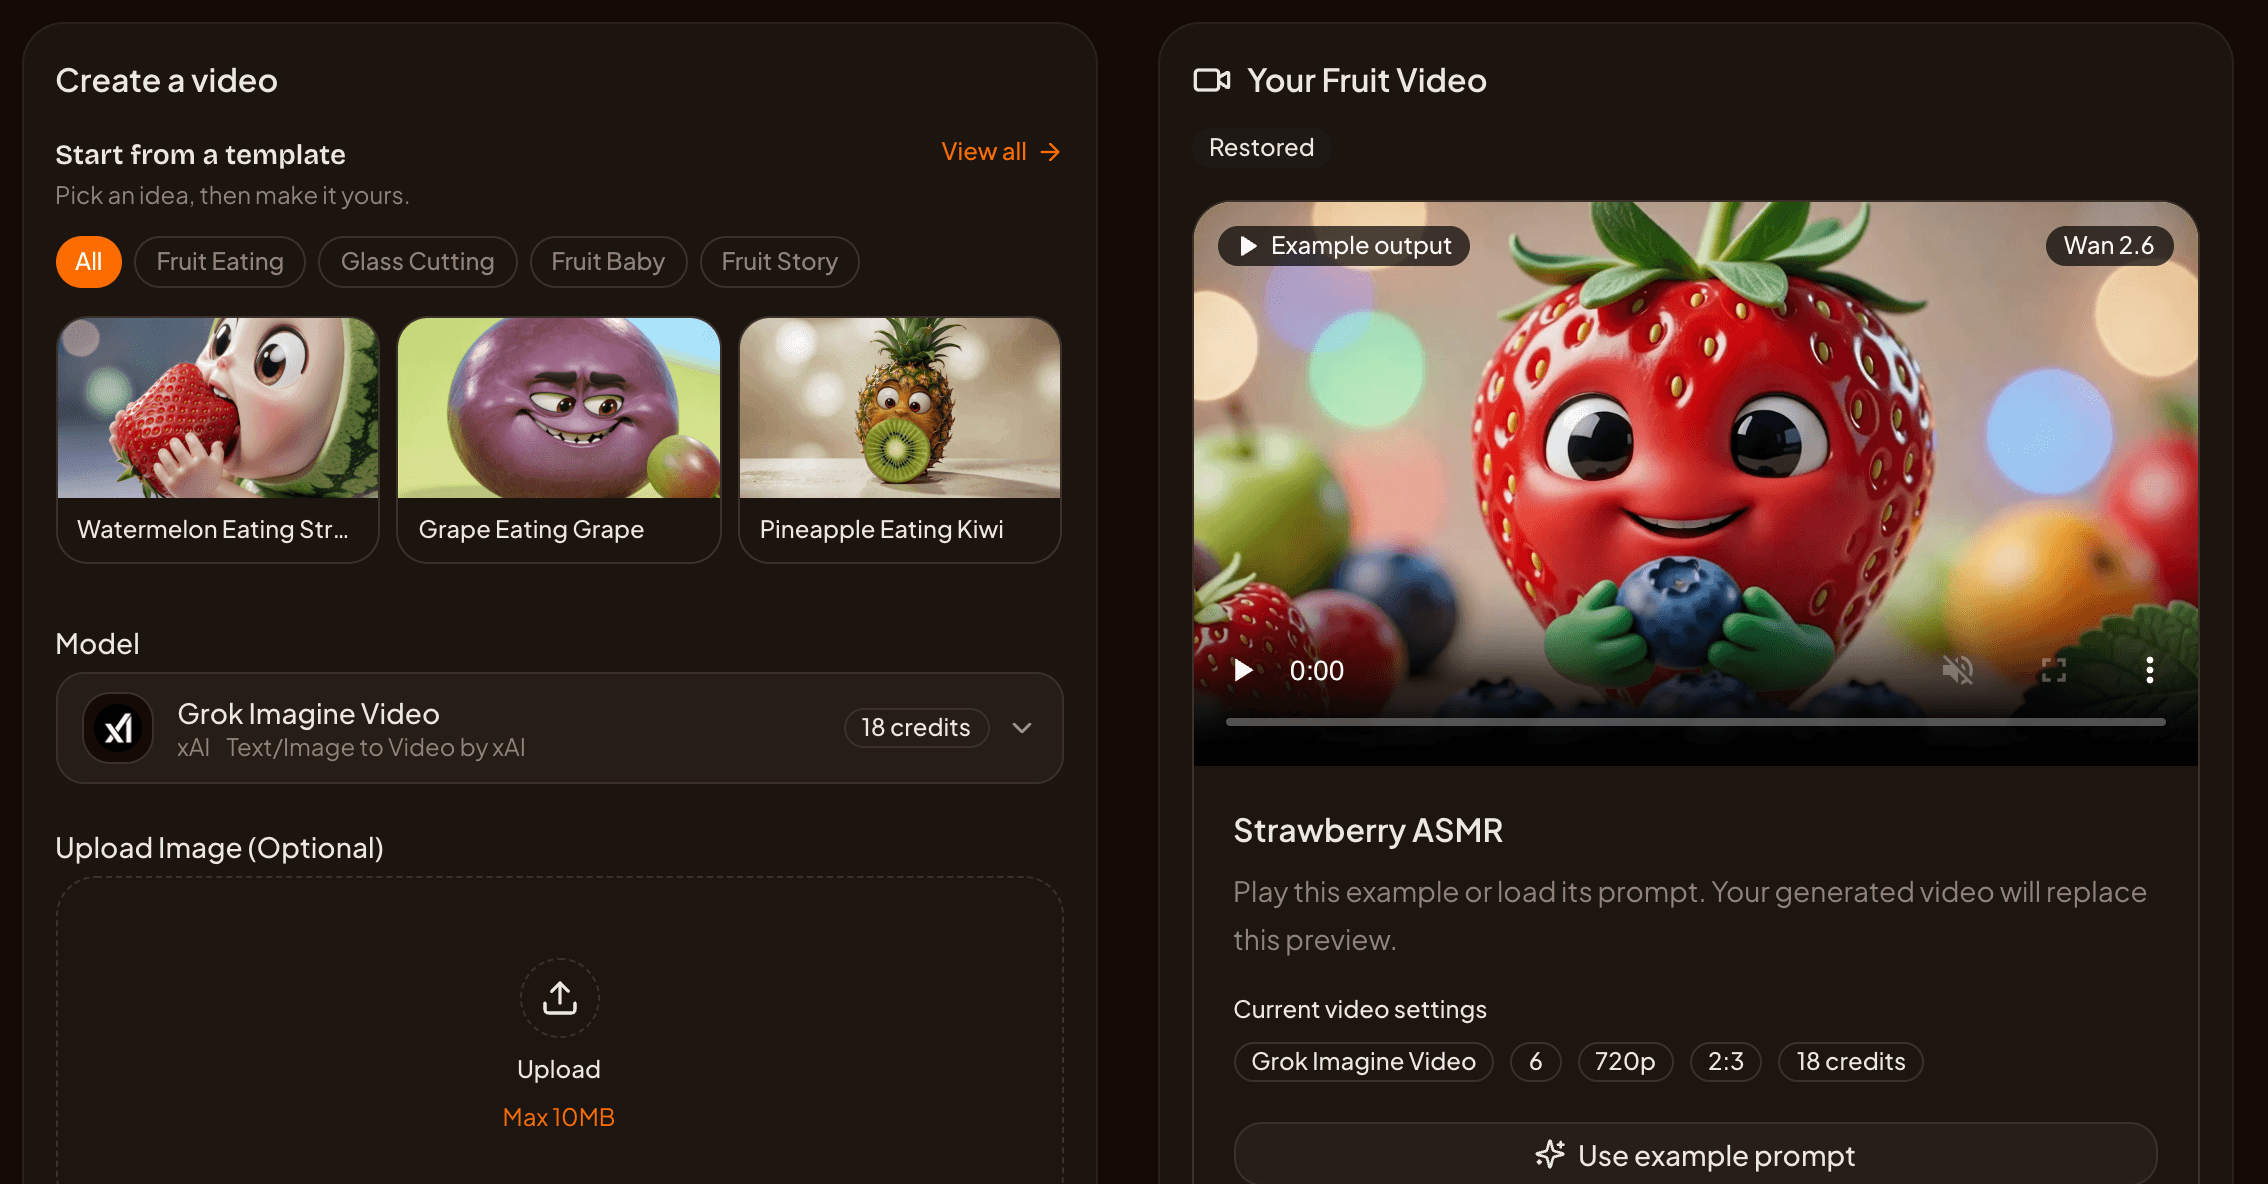The height and width of the screenshot is (1184, 2268).
Task: Select the All template filter
Action: [x=89, y=262]
